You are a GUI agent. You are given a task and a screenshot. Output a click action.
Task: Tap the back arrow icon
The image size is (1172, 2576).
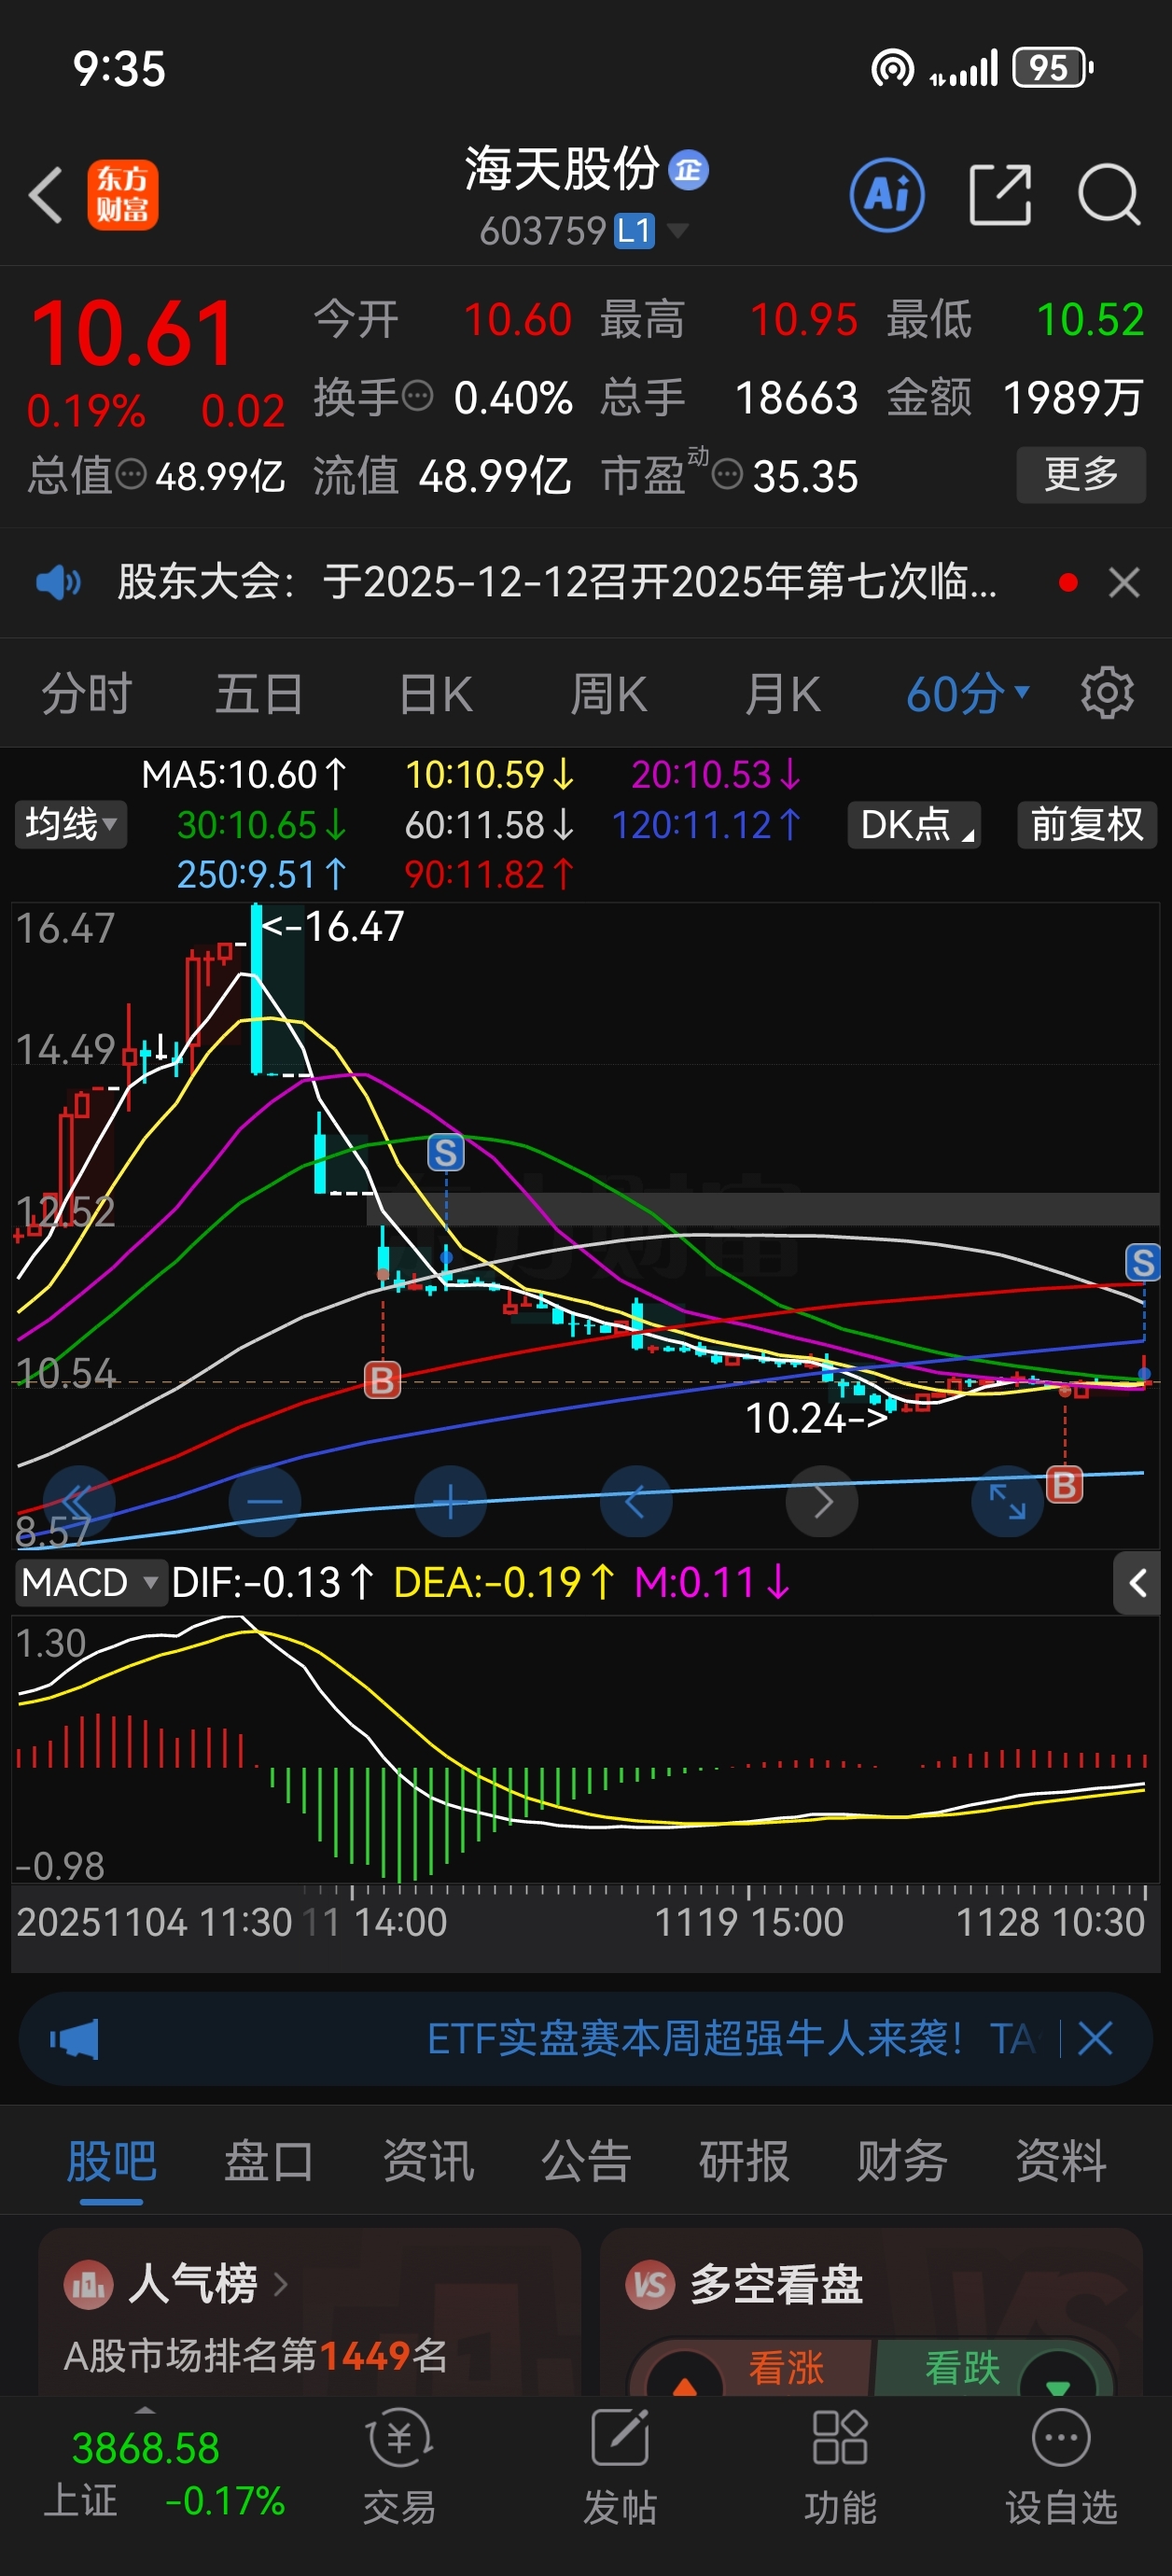pyautogui.click(x=46, y=195)
